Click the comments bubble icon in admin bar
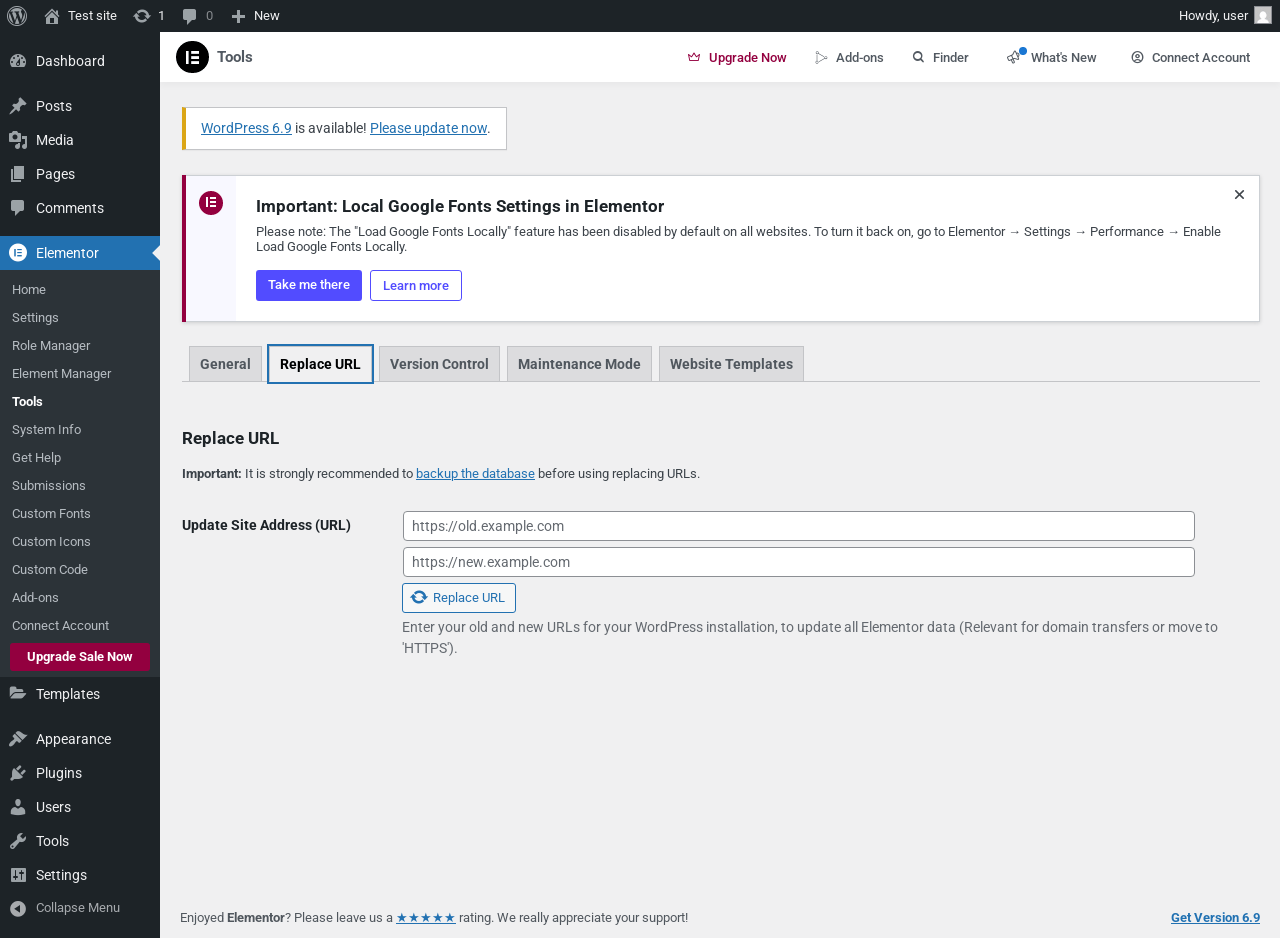This screenshot has width=1280, height=938. coord(190,16)
